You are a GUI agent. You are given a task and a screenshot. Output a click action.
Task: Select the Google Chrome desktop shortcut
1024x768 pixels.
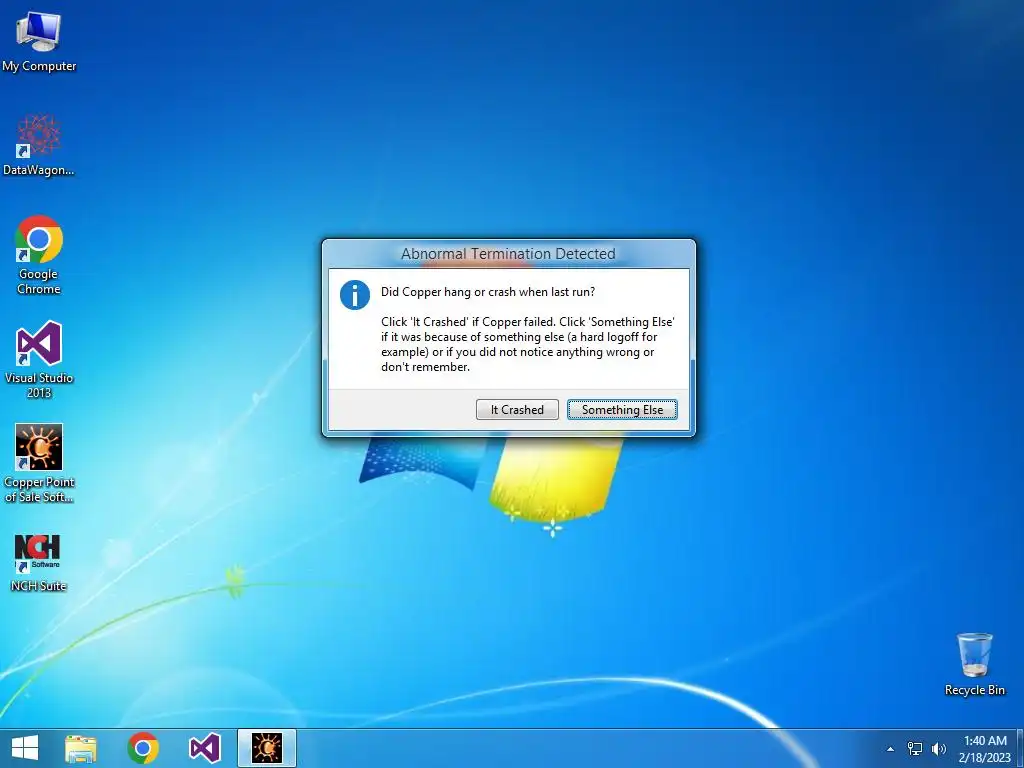39,255
